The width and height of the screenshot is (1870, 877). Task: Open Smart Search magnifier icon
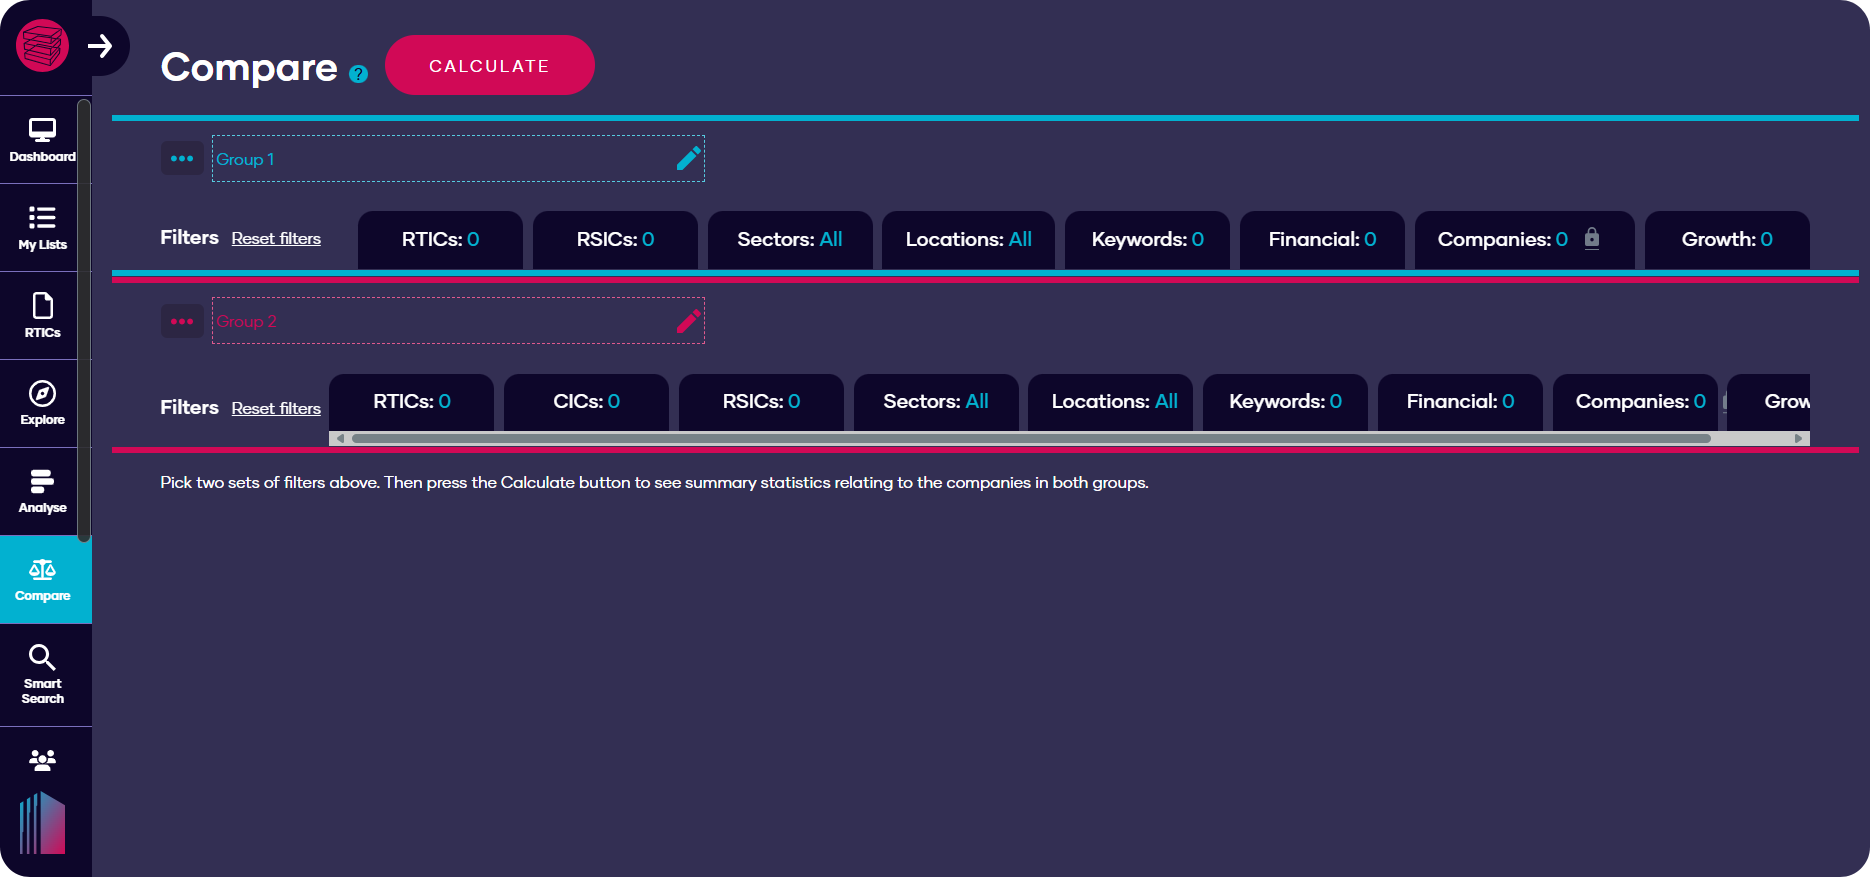tap(42, 673)
